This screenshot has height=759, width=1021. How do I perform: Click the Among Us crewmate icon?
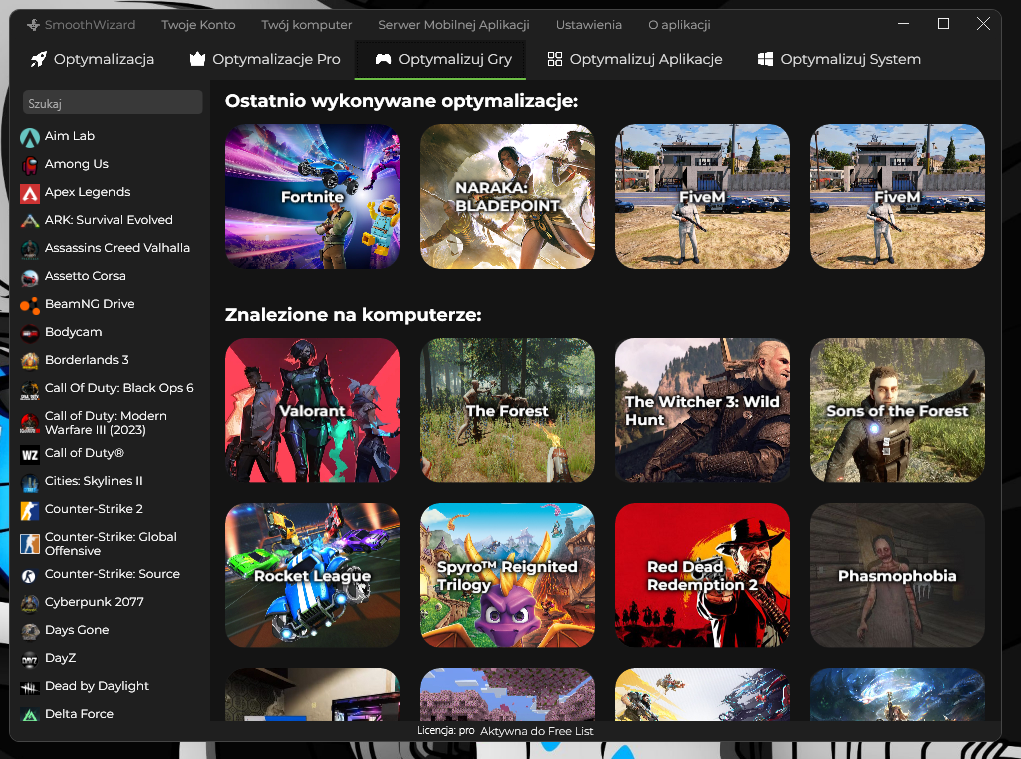click(x=30, y=165)
